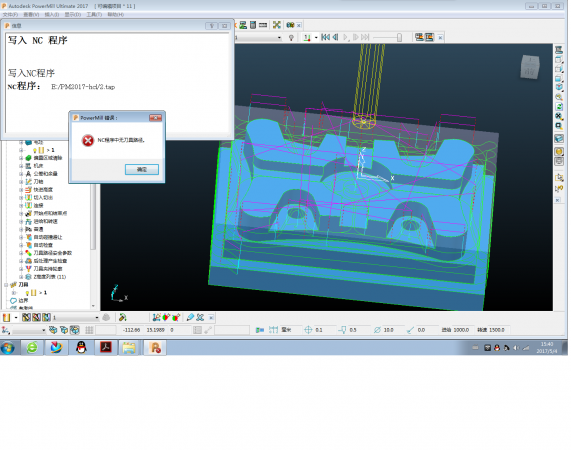
Task: Click the view orientation cube in the viewport
Action: [x=529, y=67]
